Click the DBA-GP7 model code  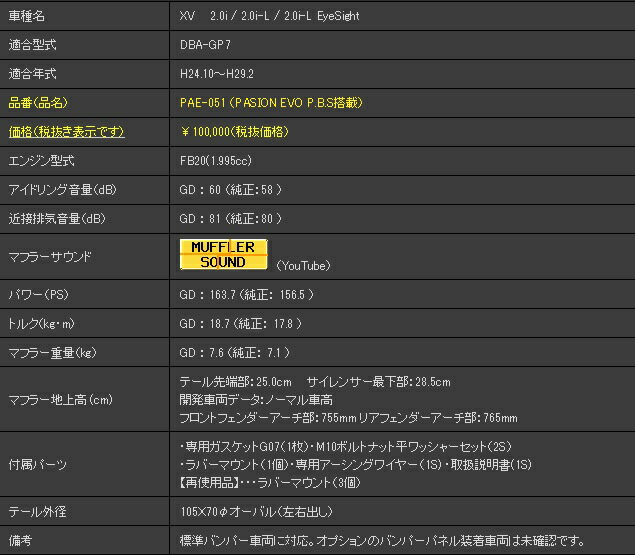[205, 45]
